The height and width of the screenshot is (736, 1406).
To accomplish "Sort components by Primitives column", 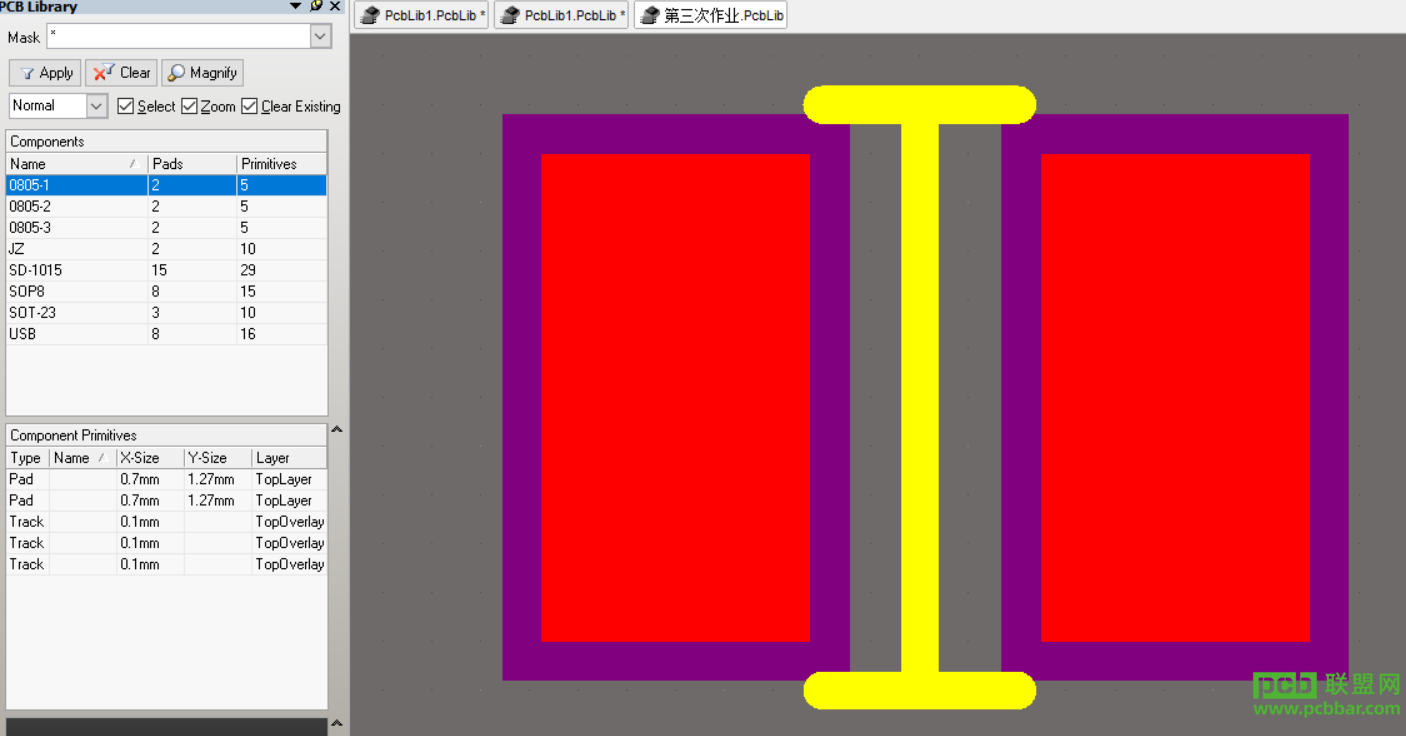I will pyautogui.click(x=282, y=164).
